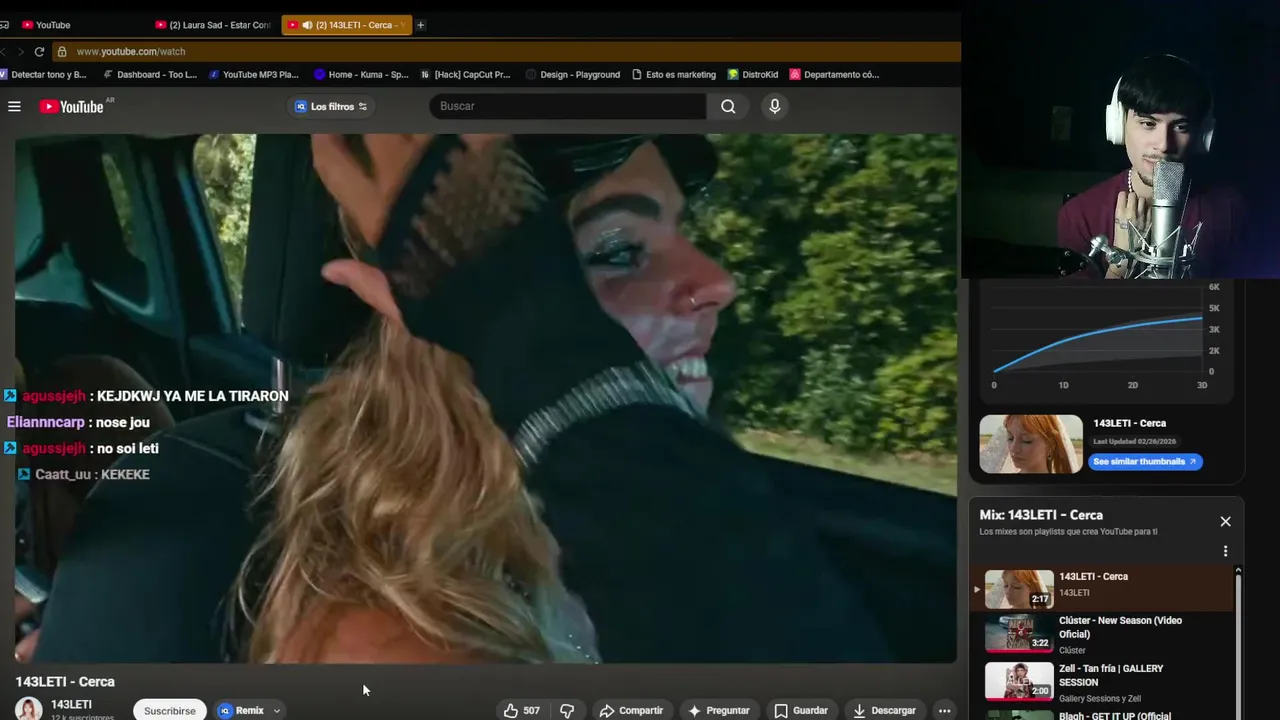
Task: Start voice search with microphone icon
Action: click(x=774, y=106)
